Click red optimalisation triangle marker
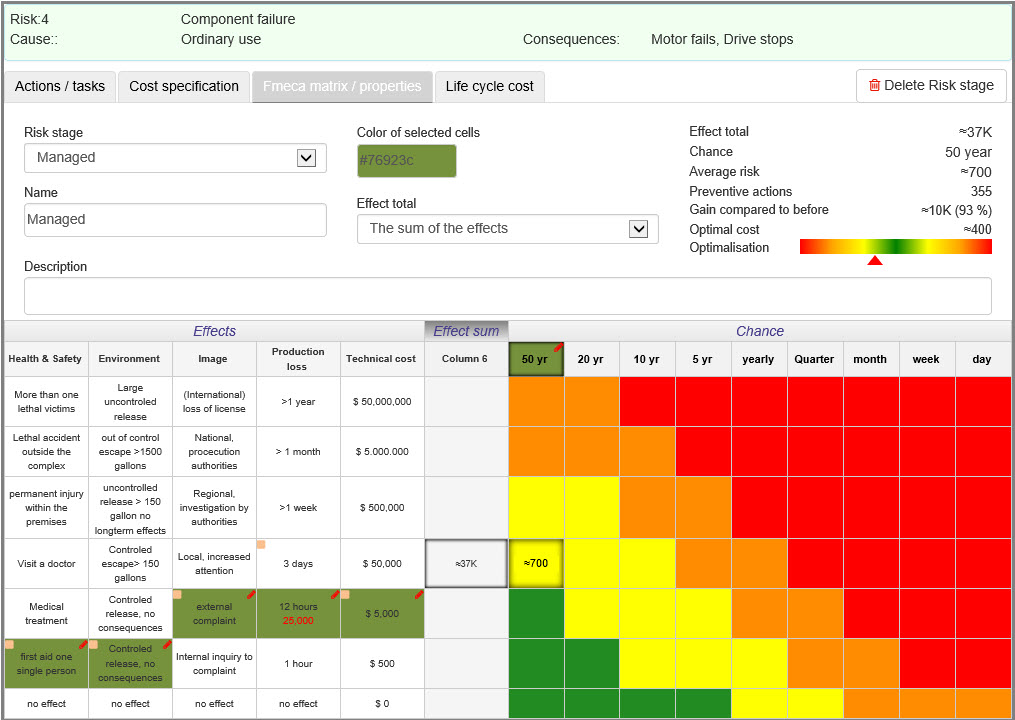The width and height of the screenshot is (1015, 720). pyautogui.click(x=875, y=260)
